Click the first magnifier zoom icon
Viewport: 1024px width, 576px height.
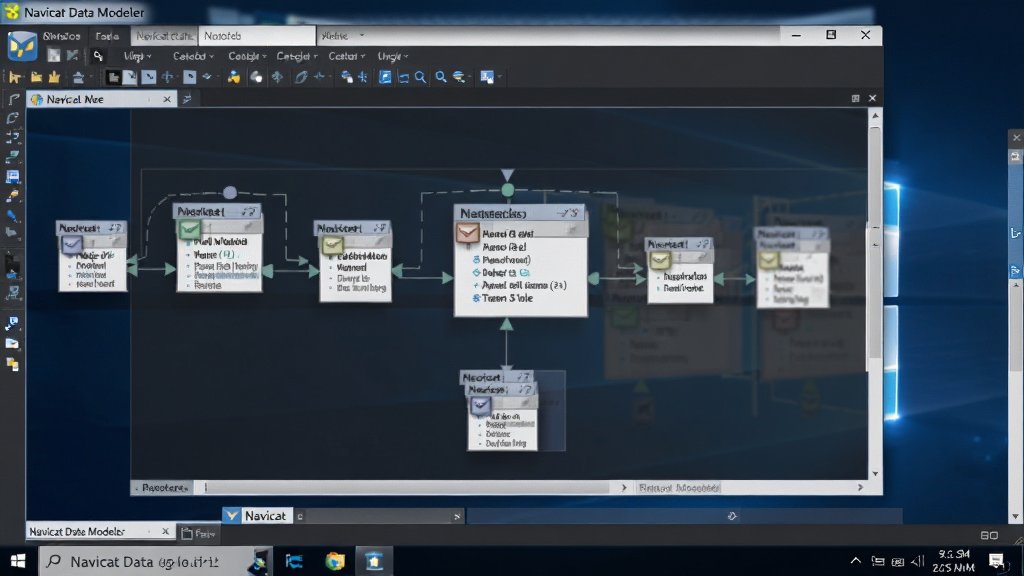tap(421, 77)
